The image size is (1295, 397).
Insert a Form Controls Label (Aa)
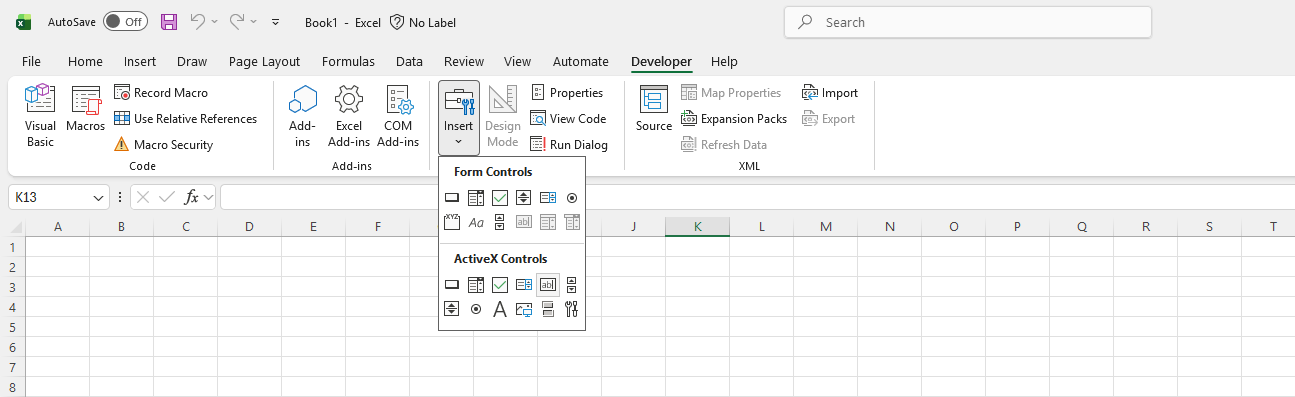coord(476,222)
